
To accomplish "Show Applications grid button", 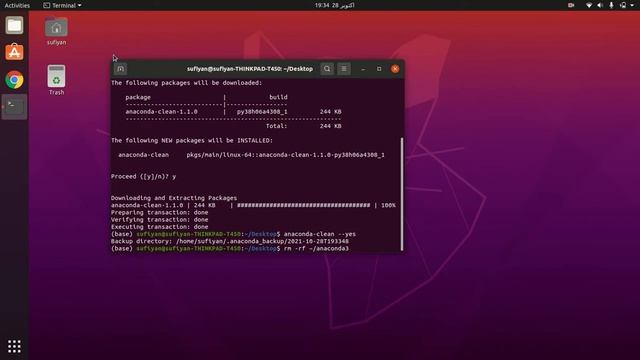I will click(14, 346).
